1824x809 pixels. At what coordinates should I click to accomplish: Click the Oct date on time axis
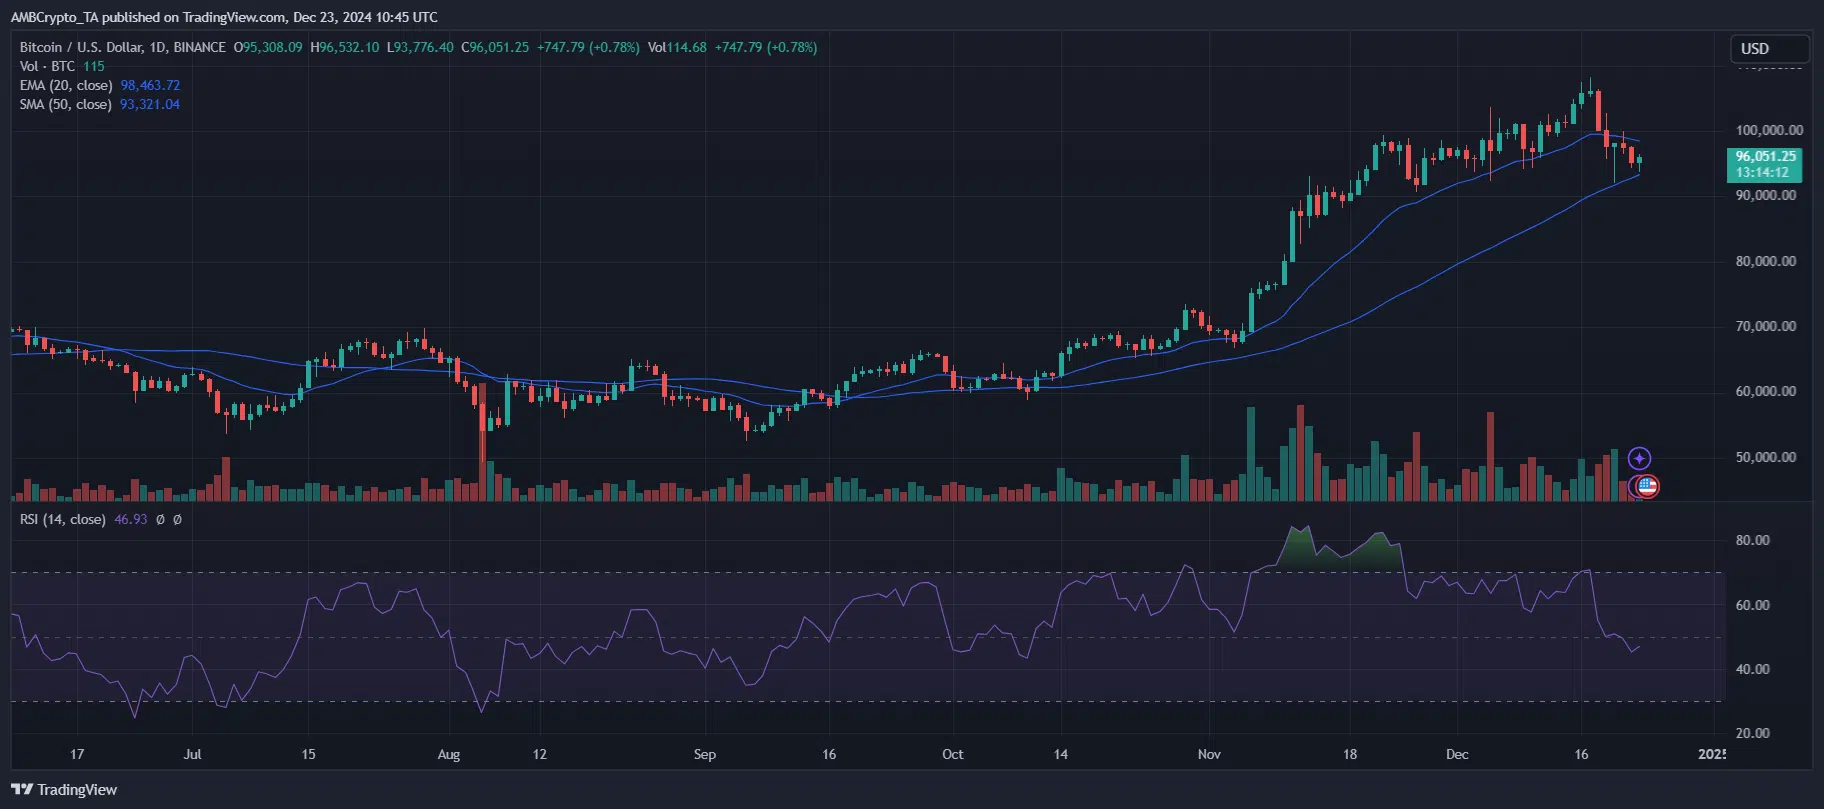pos(953,754)
